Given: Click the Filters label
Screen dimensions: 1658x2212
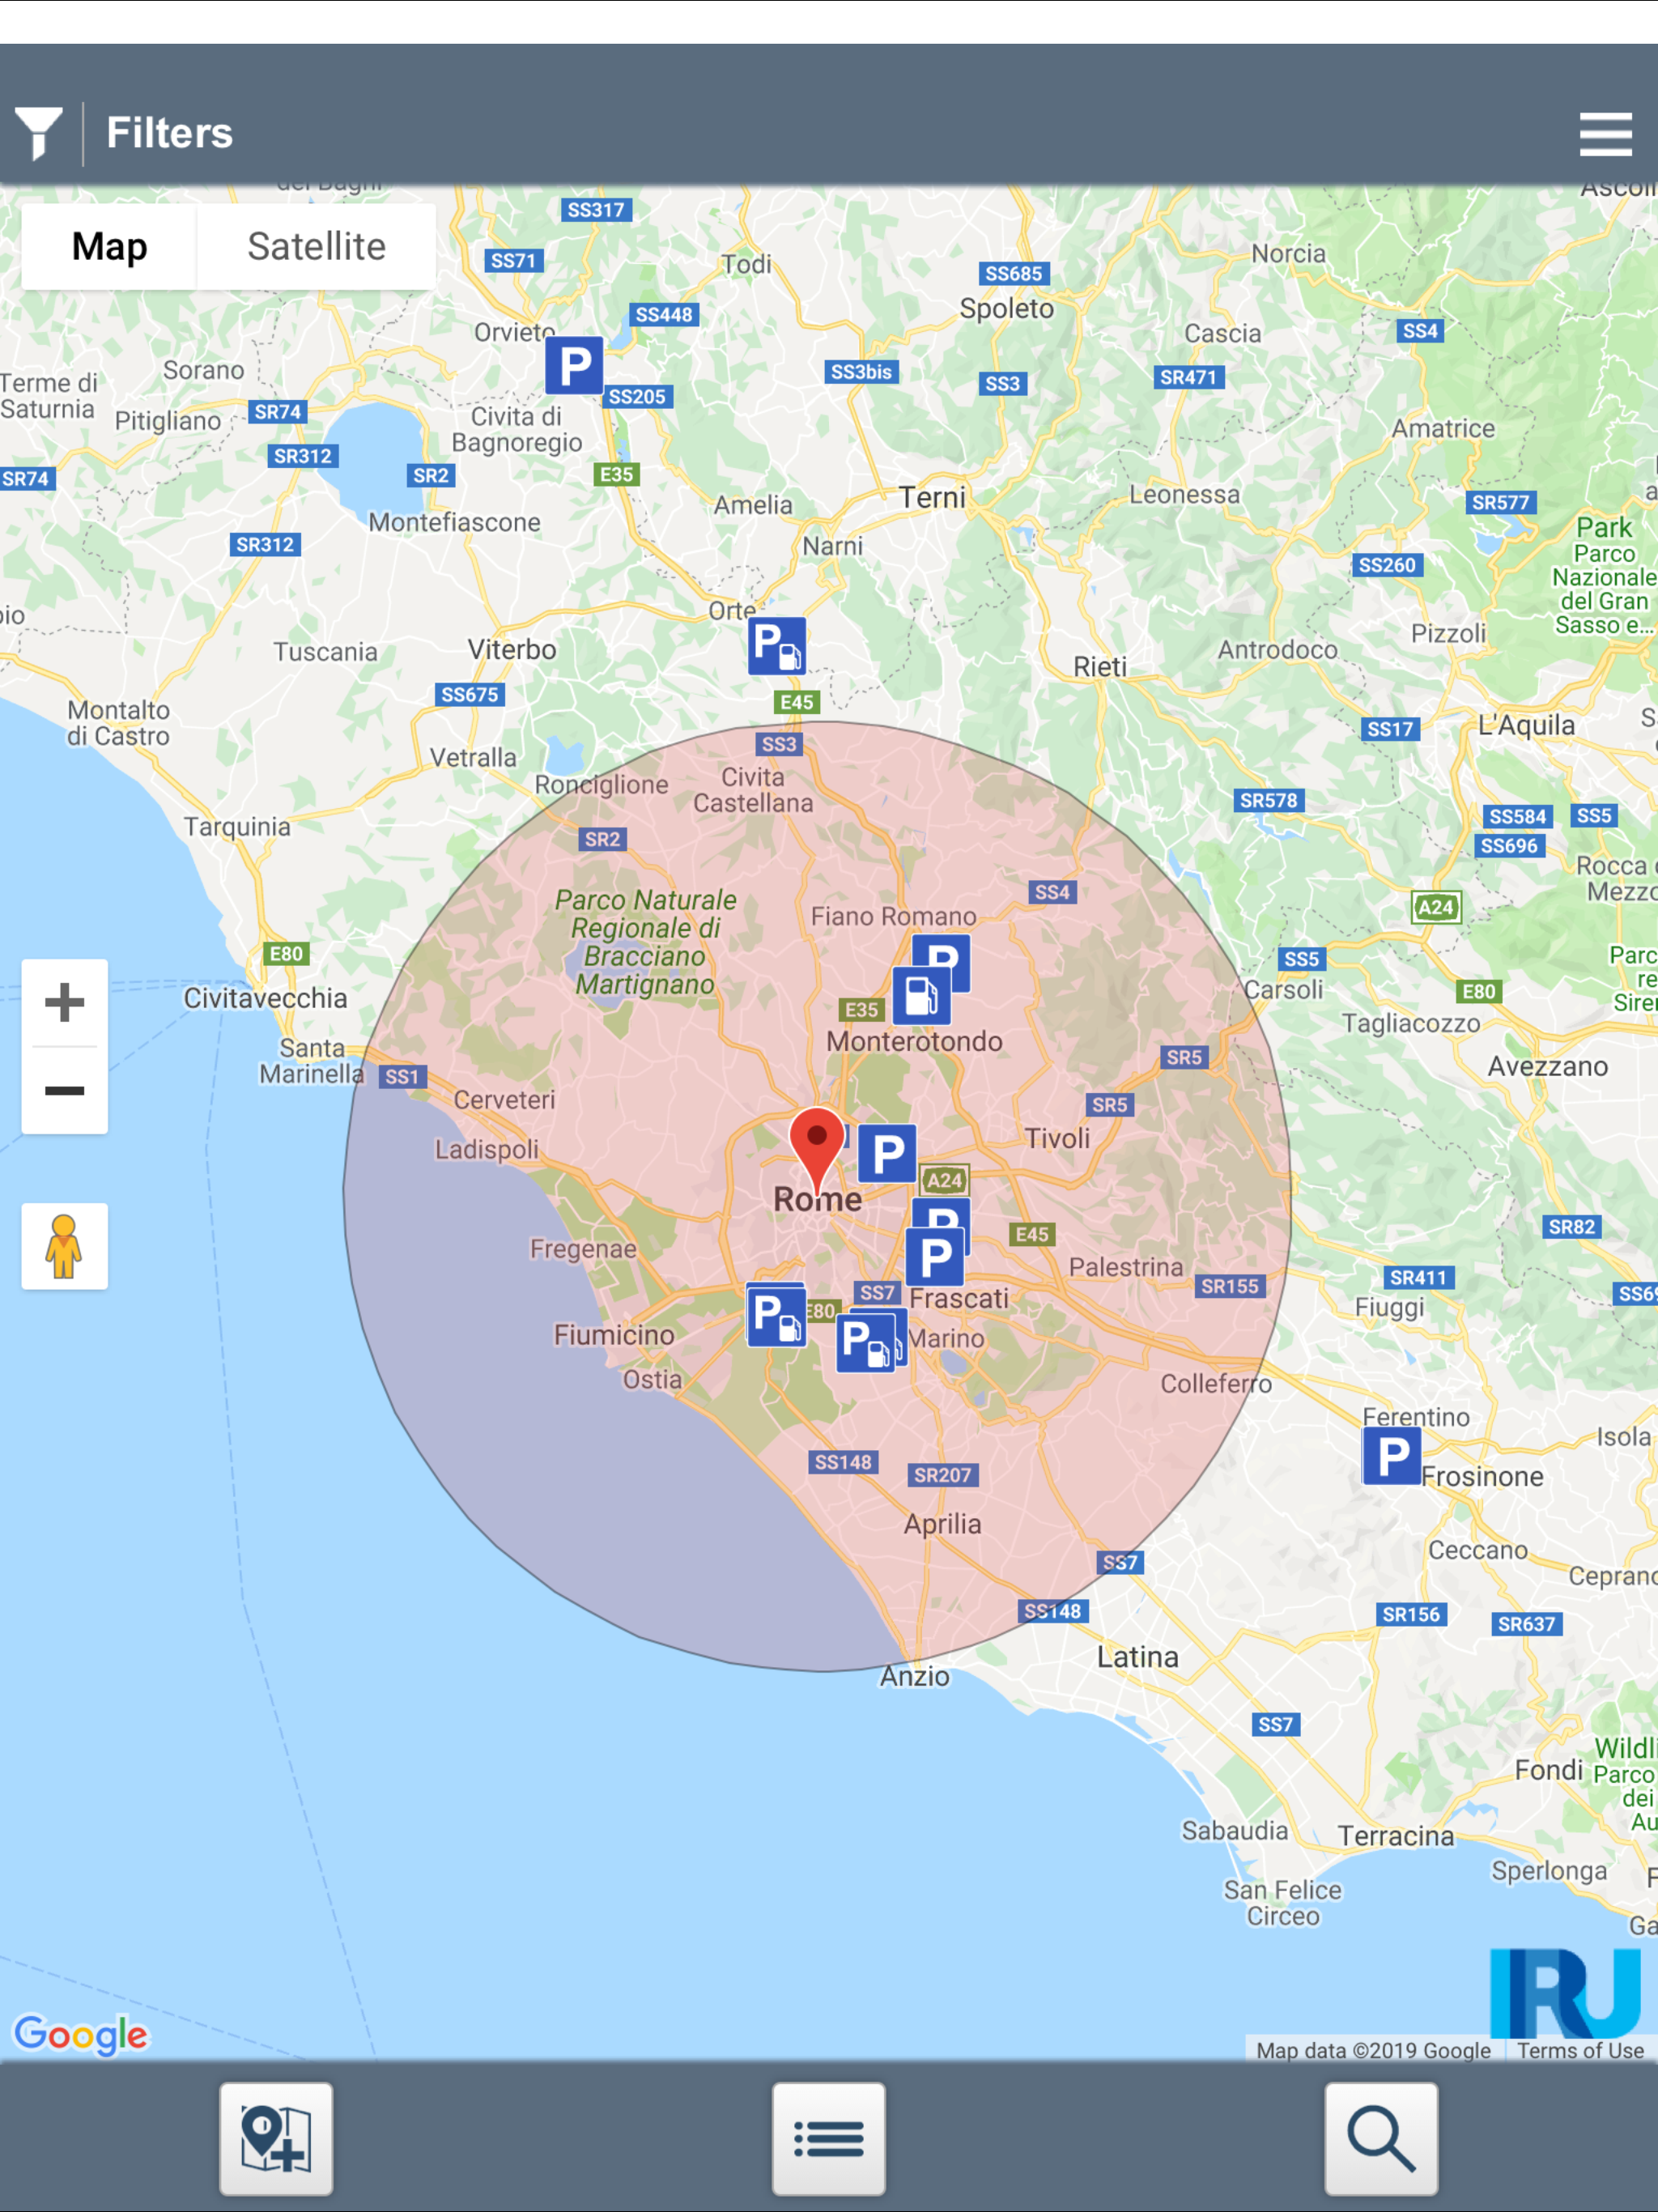Looking at the screenshot, I should coord(169,133).
